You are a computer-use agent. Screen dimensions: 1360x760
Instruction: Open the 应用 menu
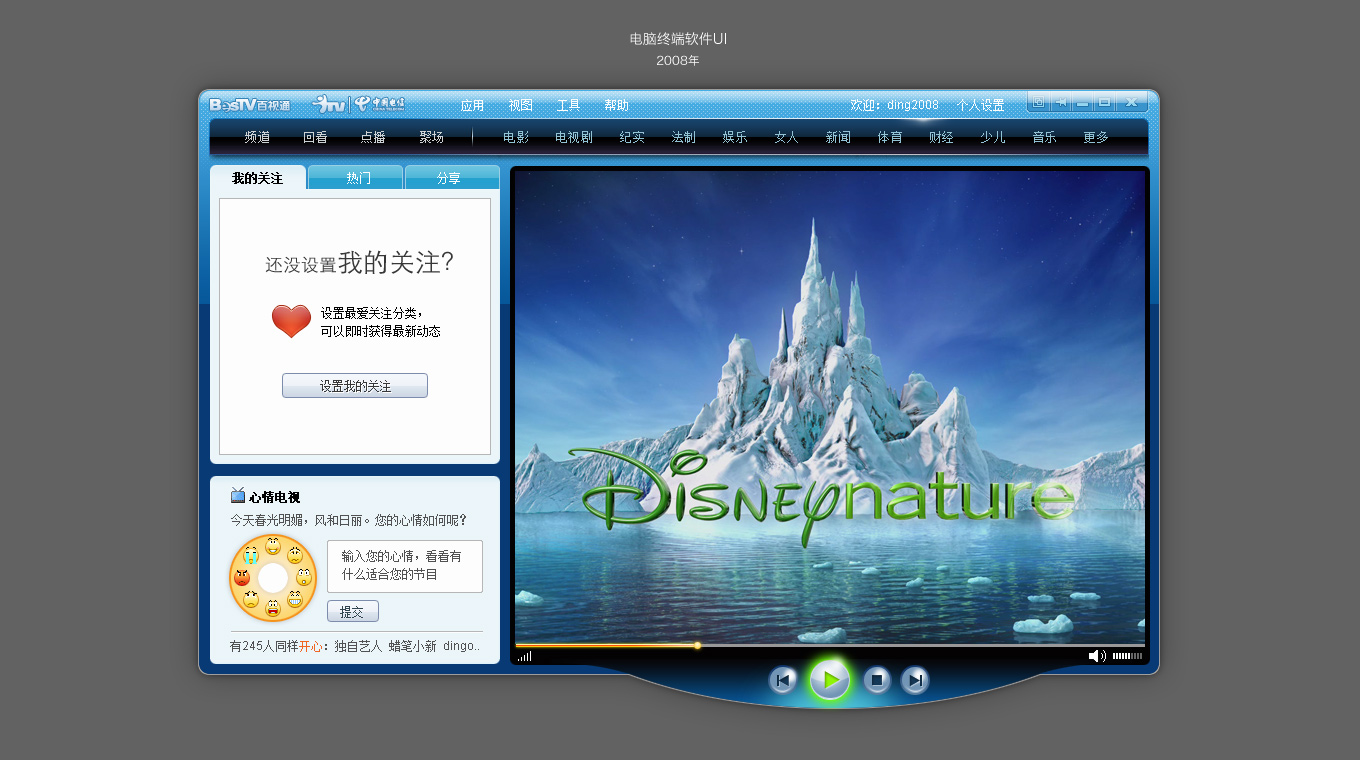click(x=472, y=105)
